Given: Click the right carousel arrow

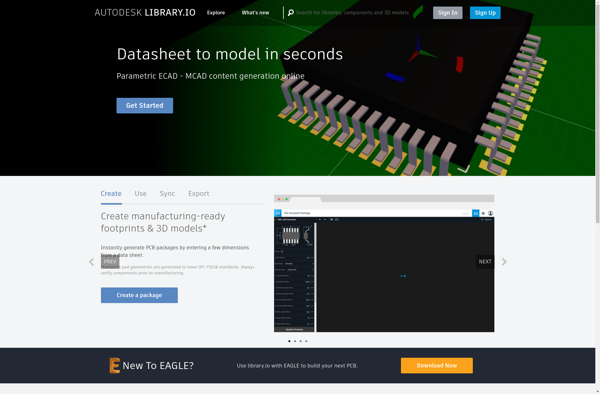Looking at the screenshot, I should [x=504, y=262].
